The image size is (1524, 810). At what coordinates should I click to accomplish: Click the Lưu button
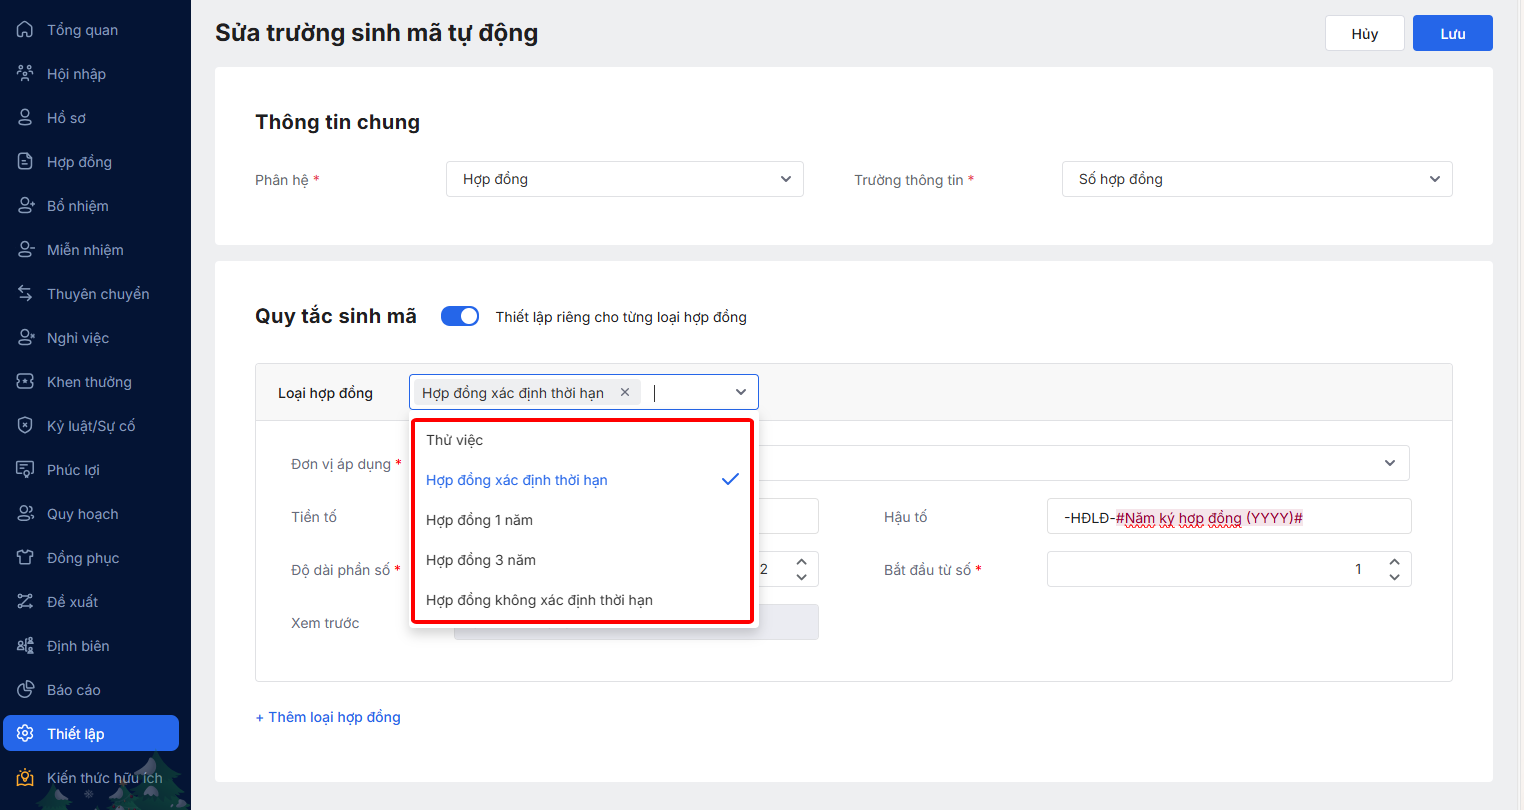point(1452,33)
